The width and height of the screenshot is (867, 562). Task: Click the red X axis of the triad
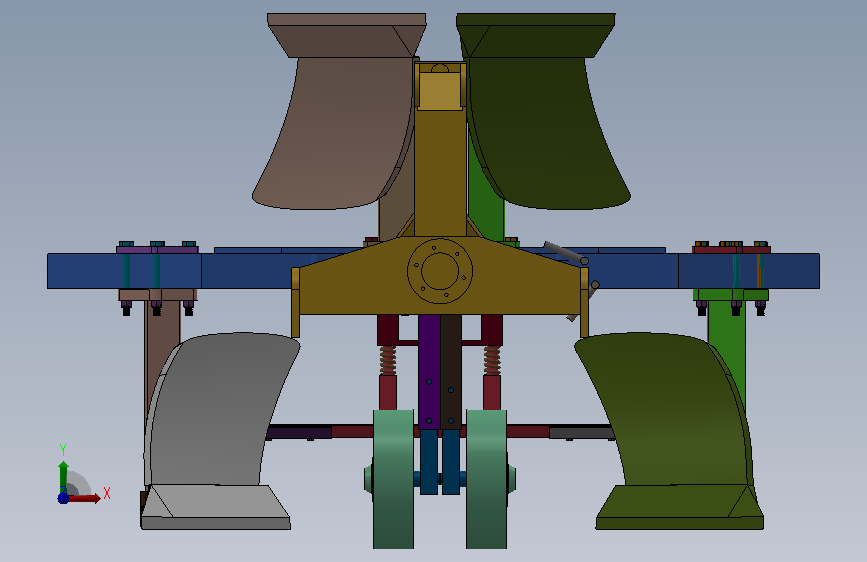(x=84, y=498)
